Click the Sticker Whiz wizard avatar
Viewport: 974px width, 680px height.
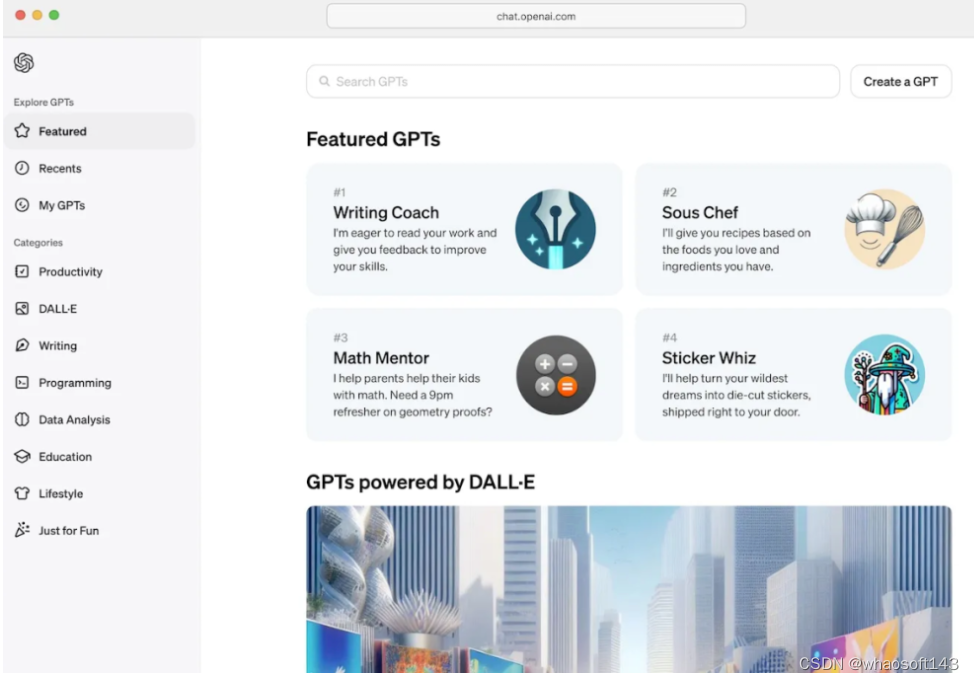(x=885, y=375)
